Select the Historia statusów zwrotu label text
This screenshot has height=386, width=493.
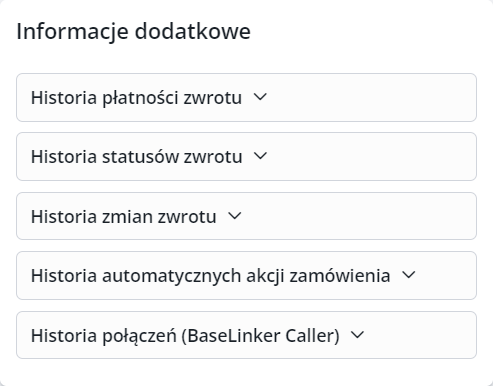click(136, 157)
